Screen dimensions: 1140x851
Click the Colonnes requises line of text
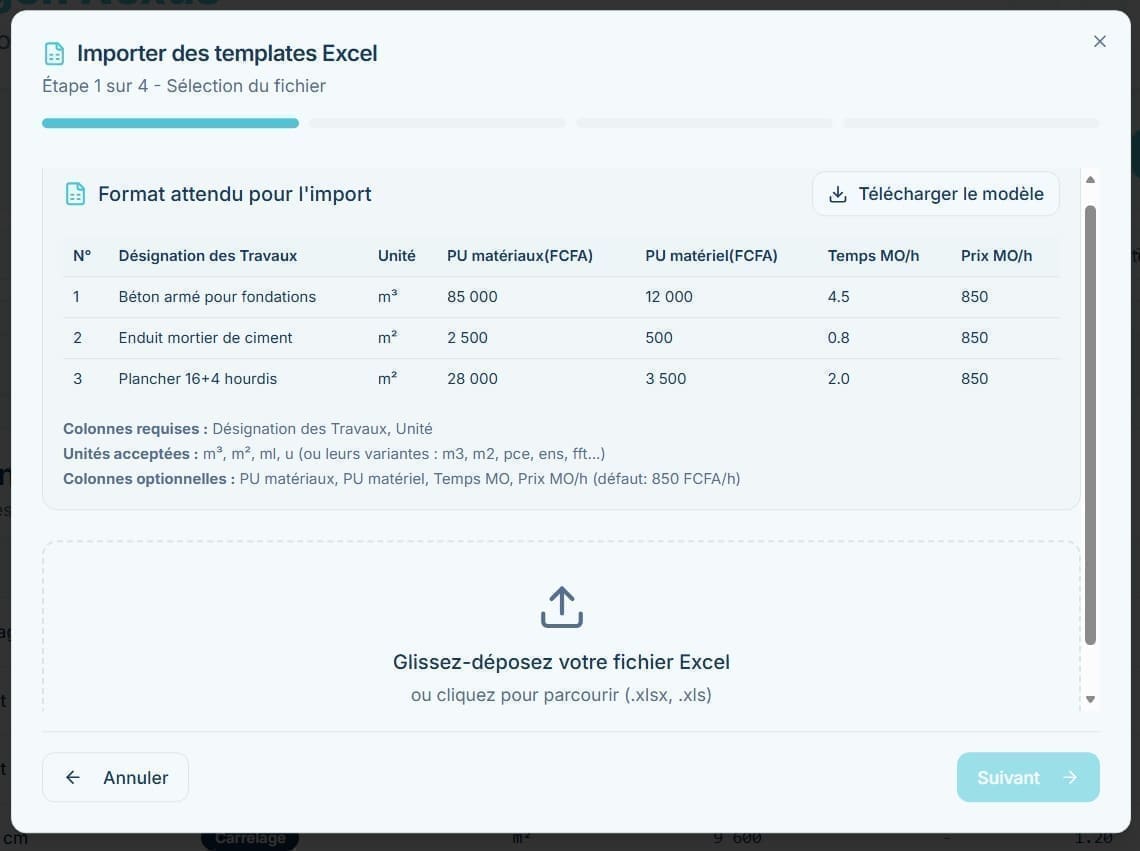tap(248, 429)
